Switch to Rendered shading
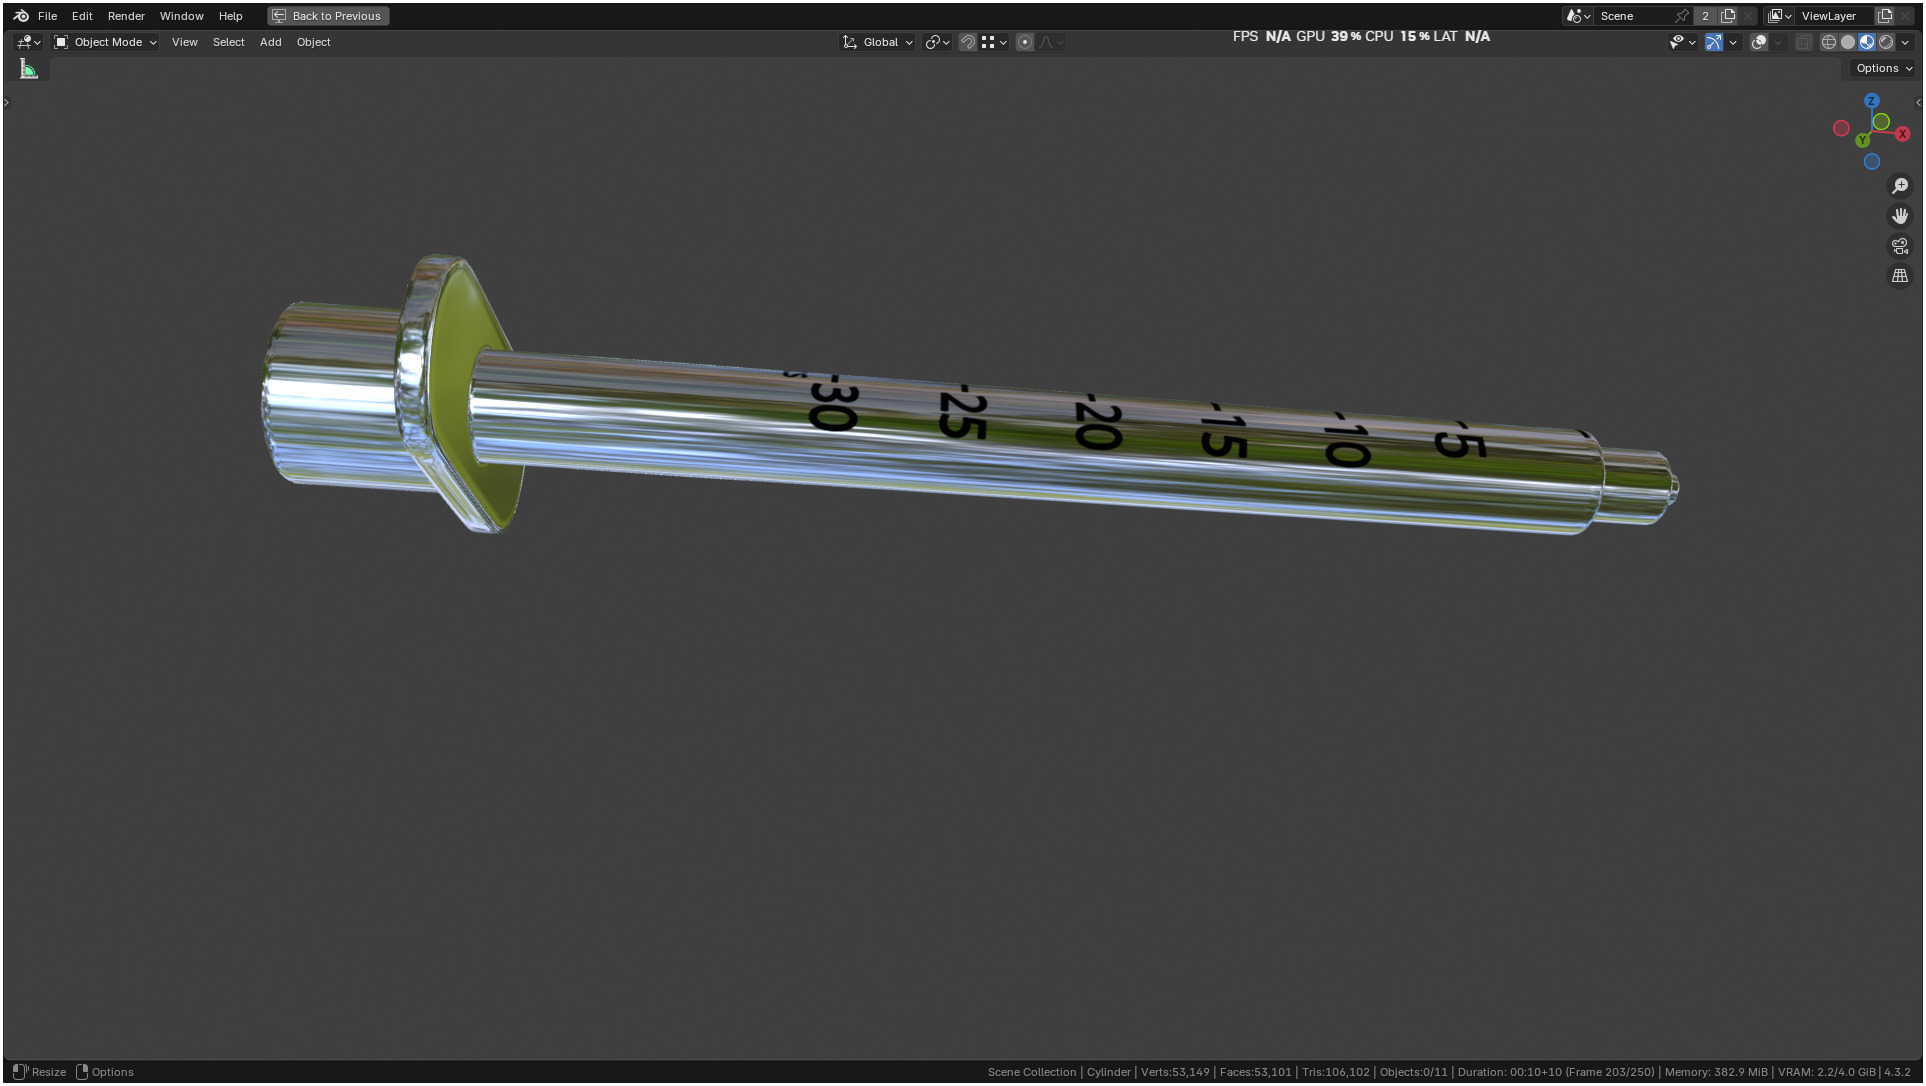Image resolution: width=1926 pixels, height=1086 pixels. click(x=1886, y=42)
